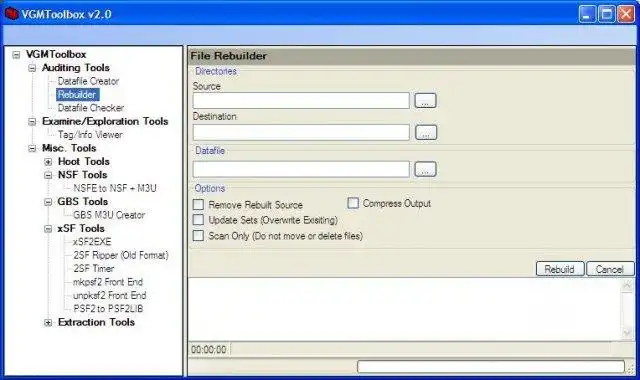Click the Rebuild button

(x=560, y=269)
